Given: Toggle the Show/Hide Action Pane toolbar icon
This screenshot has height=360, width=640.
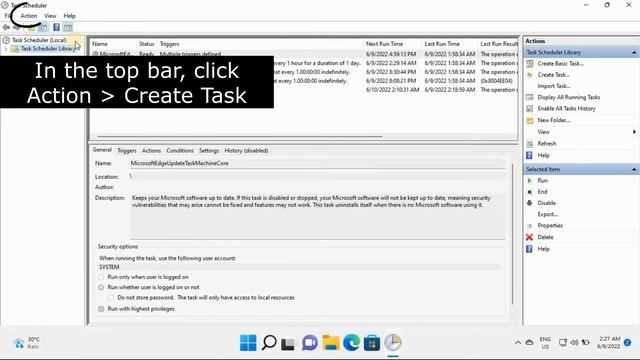Looking at the screenshot, I should (68, 27).
